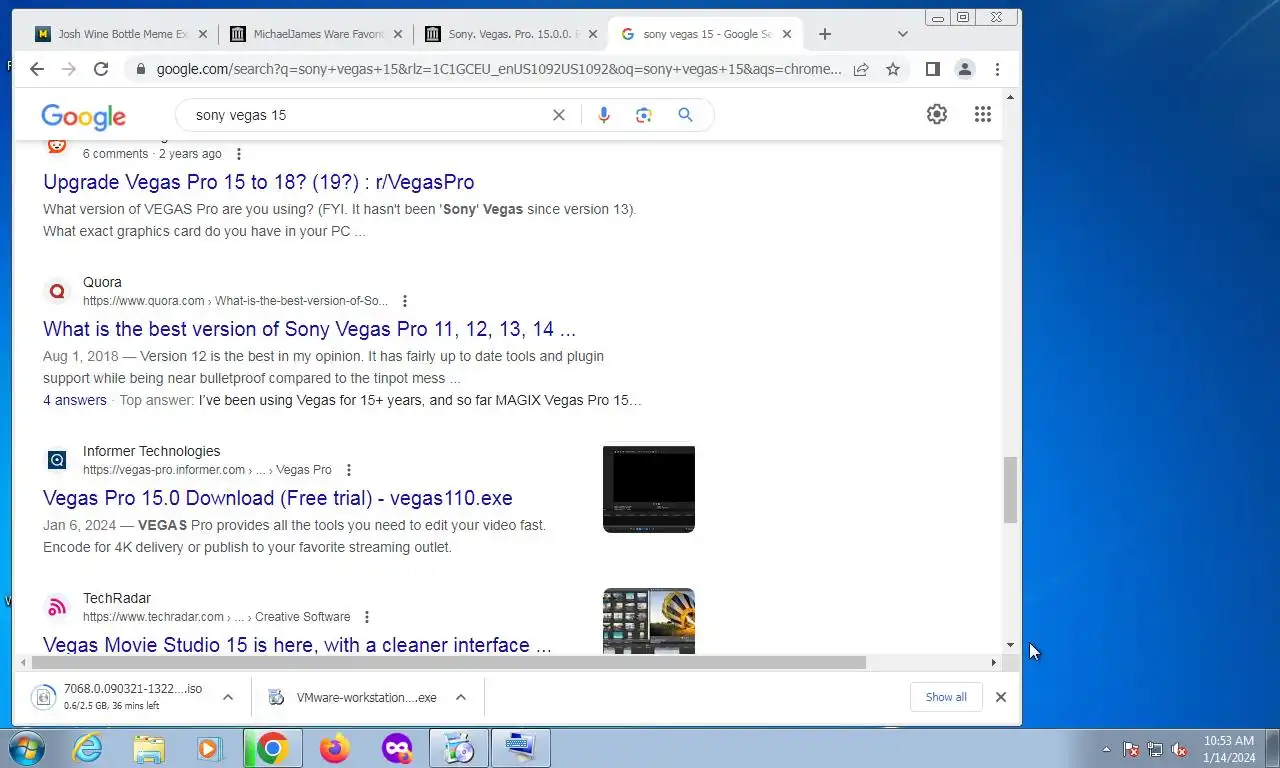Open Vegas Pro 15.0 Download result

point(278,498)
